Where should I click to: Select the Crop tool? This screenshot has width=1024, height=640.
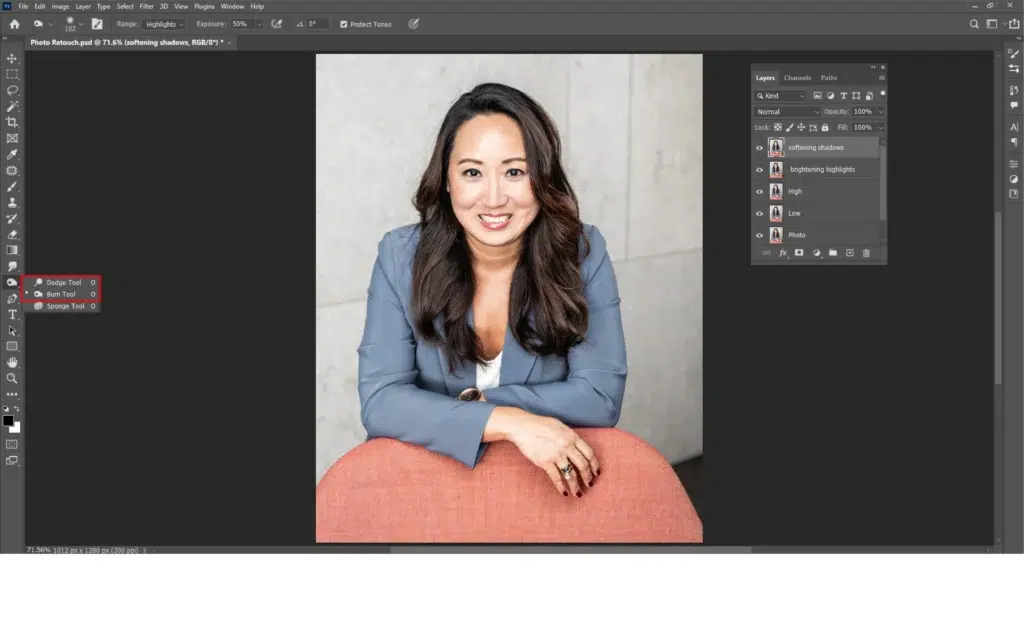[12, 122]
